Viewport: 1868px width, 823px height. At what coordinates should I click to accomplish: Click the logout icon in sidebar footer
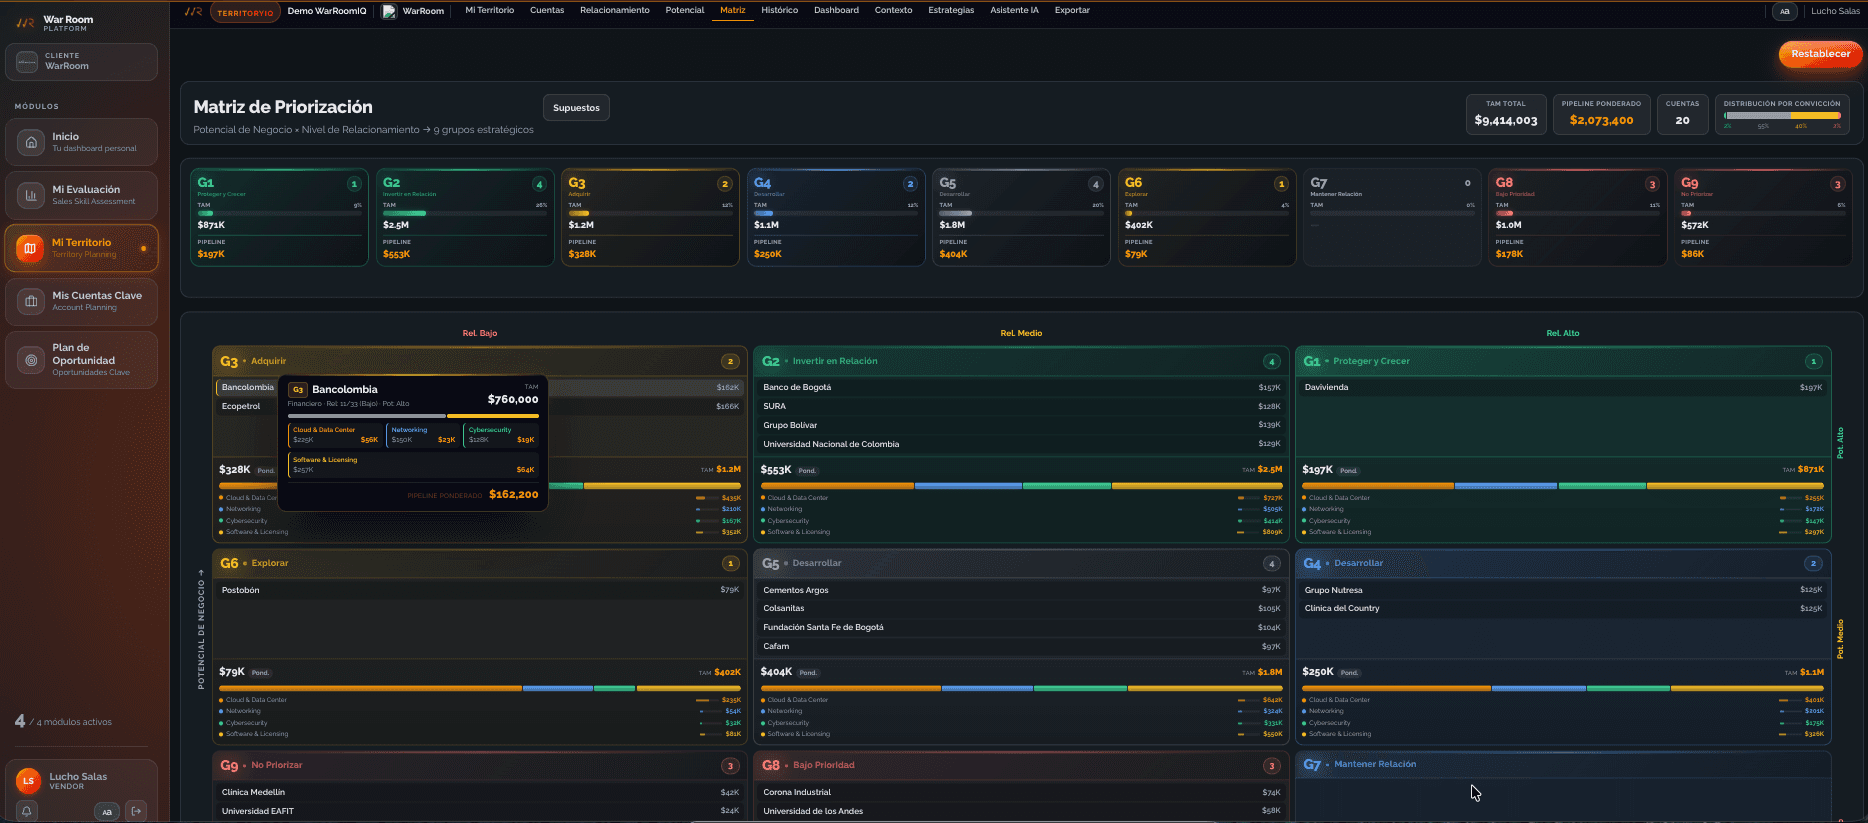[x=137, y=811]
